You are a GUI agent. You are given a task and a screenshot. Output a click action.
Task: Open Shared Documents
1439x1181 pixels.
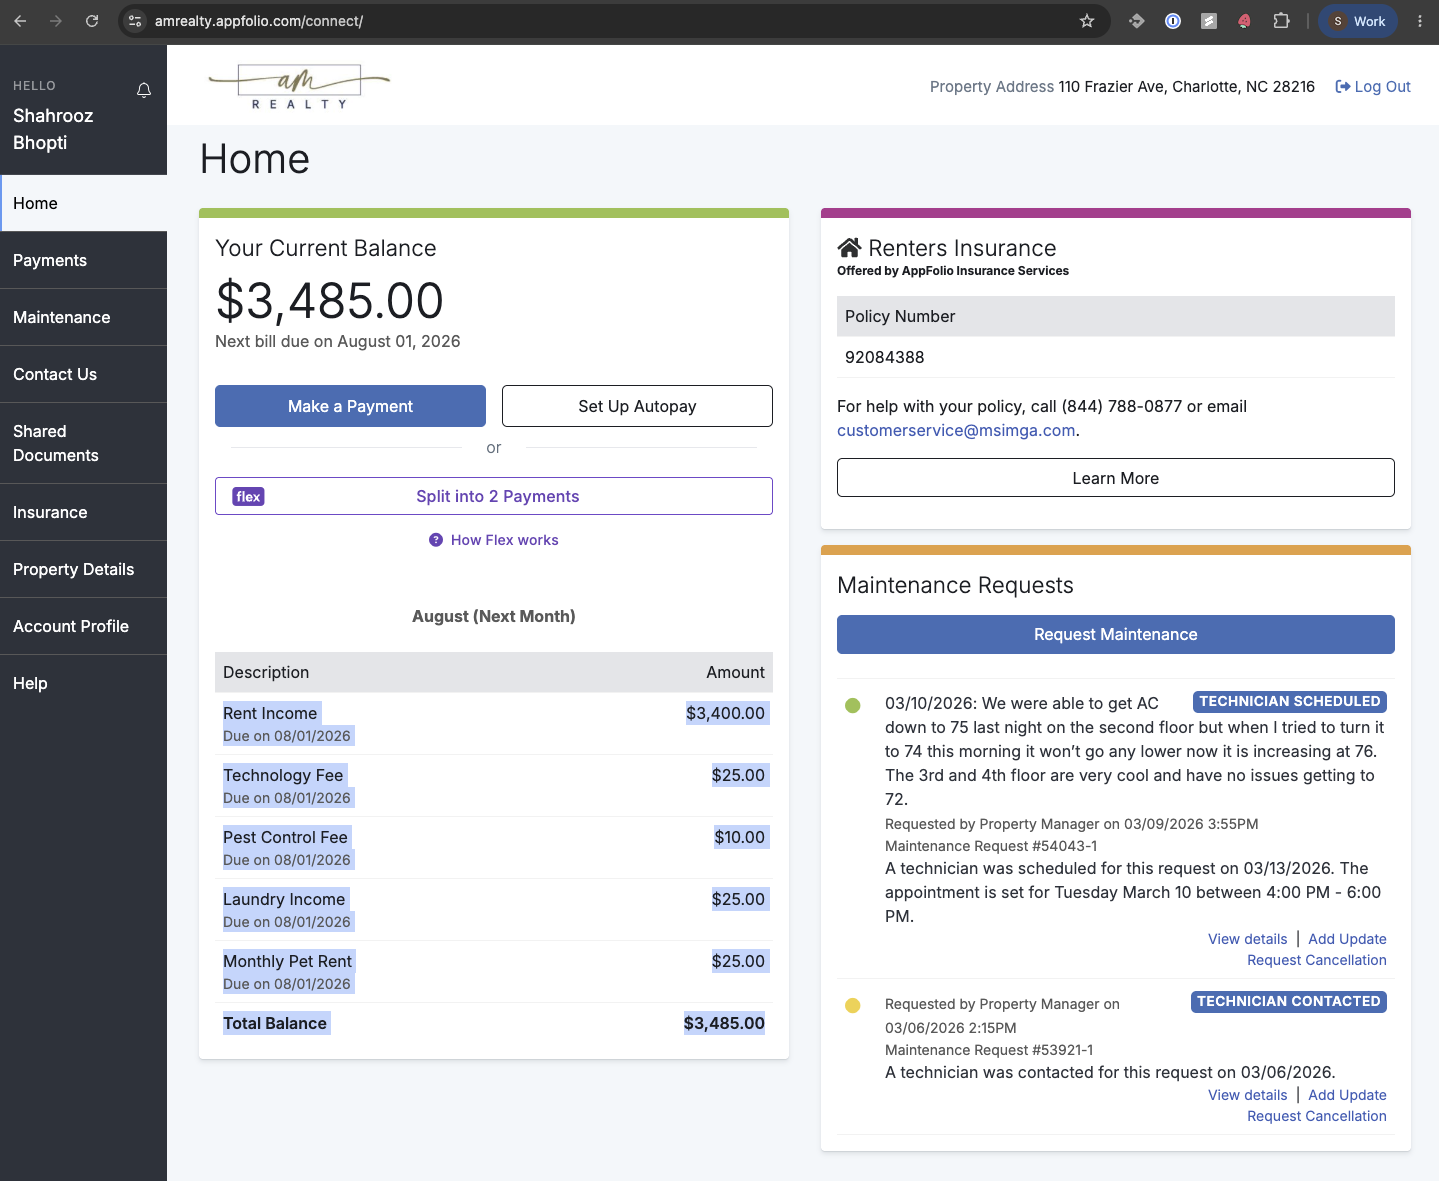(x=84, y=443)
